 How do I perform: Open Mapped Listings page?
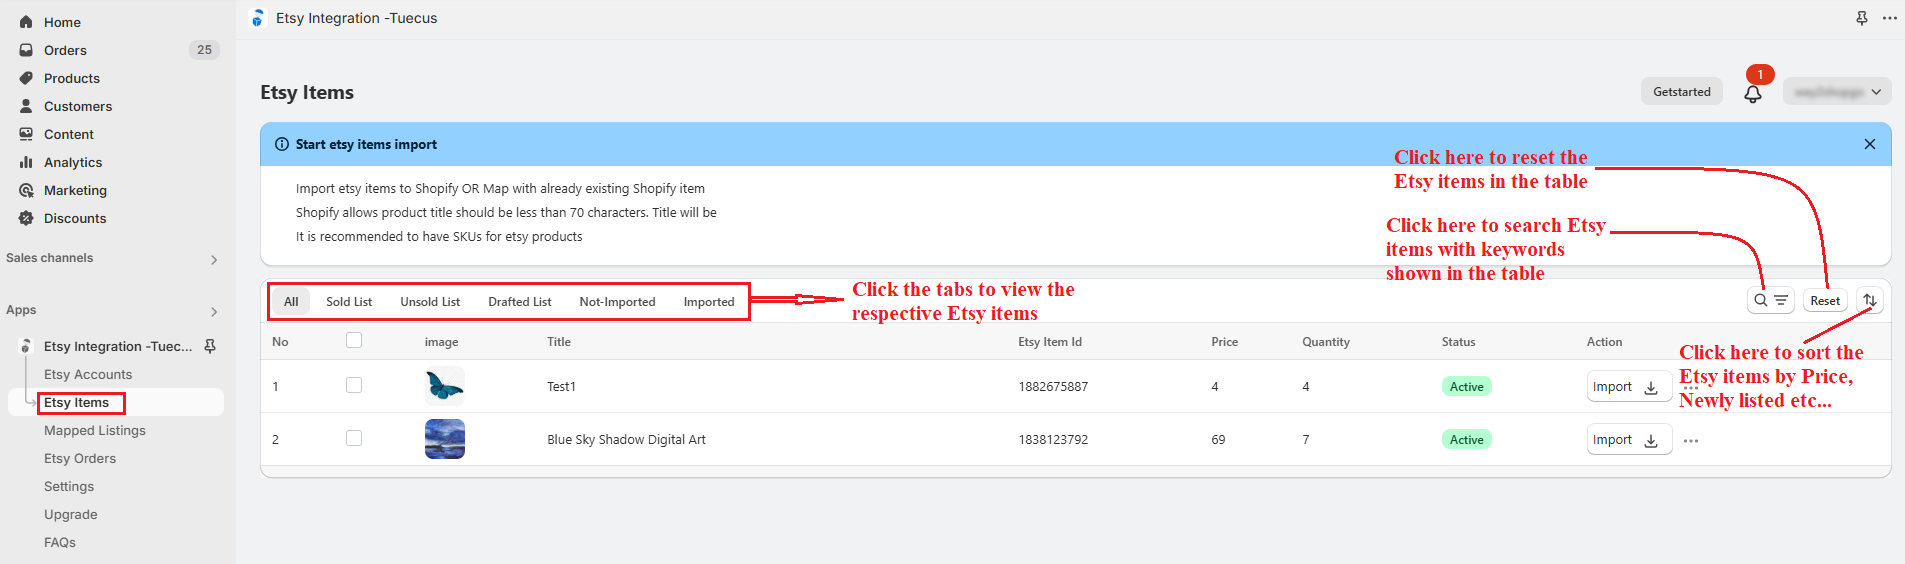click(x=95, y=430)
